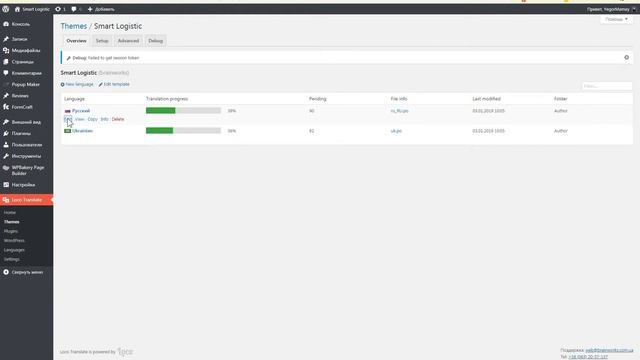Screen dimensions: 640x360
Task: Switch to the Overview tab
Action: coord(76,41)
